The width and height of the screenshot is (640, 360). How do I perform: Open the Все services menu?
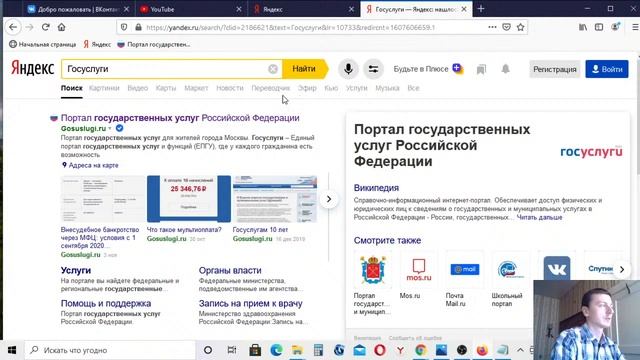click(x=413, y=88)
